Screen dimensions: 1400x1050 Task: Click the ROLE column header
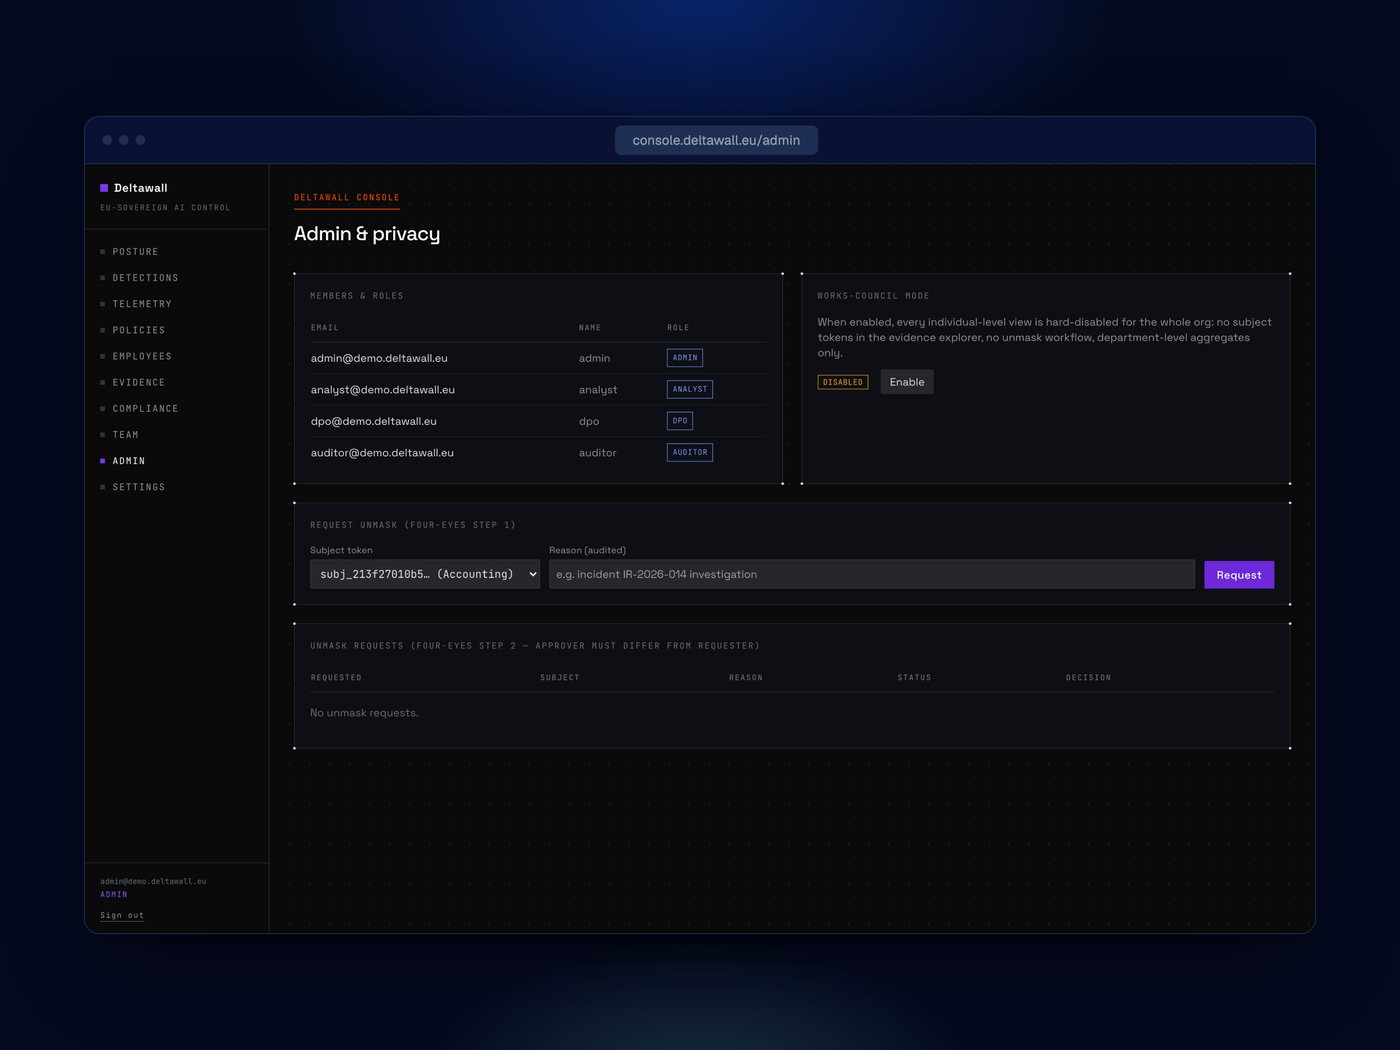tap(678, 328)
